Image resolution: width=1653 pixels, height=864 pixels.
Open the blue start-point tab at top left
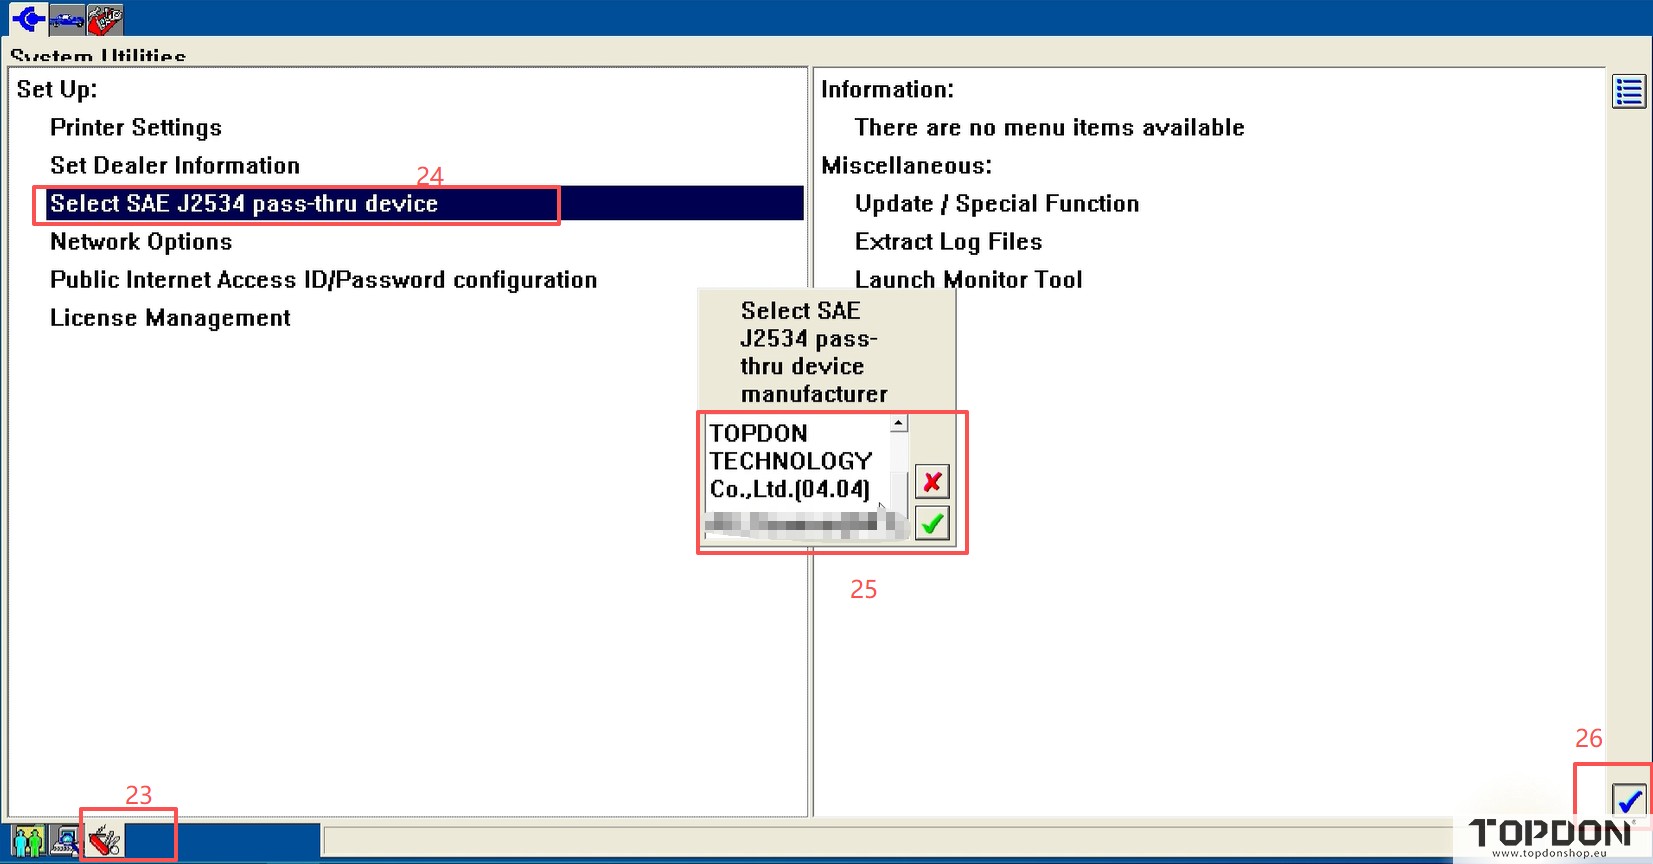click(28, 18)
